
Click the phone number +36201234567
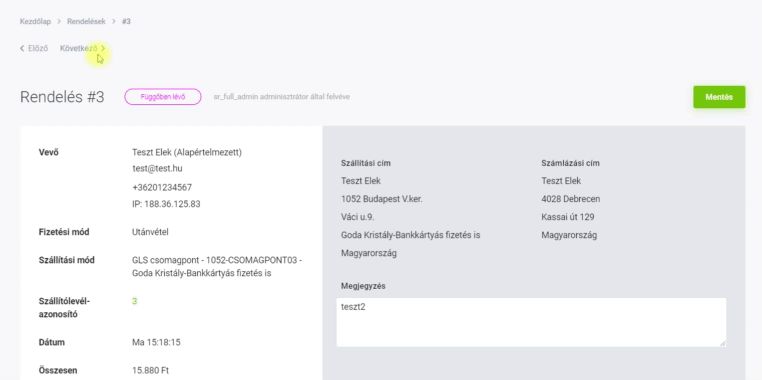click(162, 187)
